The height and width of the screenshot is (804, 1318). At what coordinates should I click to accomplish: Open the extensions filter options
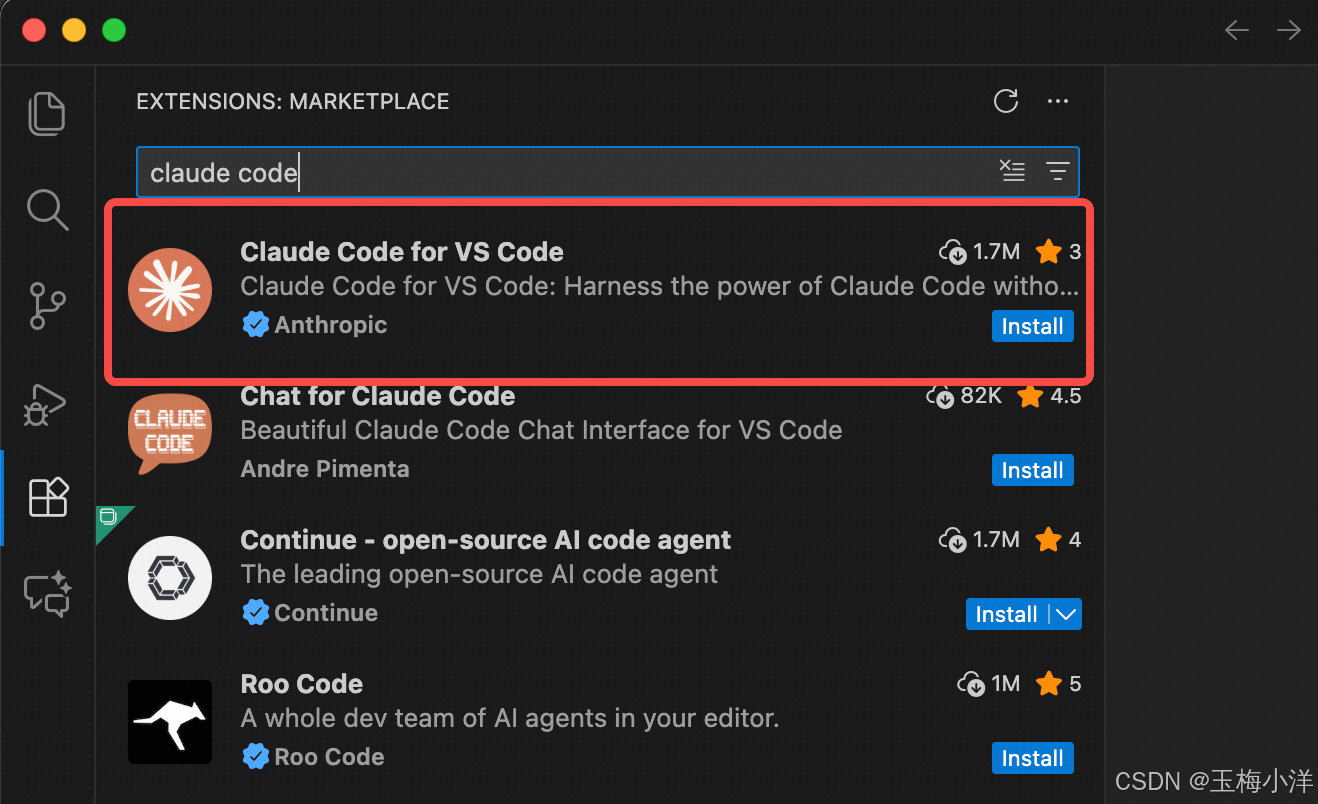1059,171
